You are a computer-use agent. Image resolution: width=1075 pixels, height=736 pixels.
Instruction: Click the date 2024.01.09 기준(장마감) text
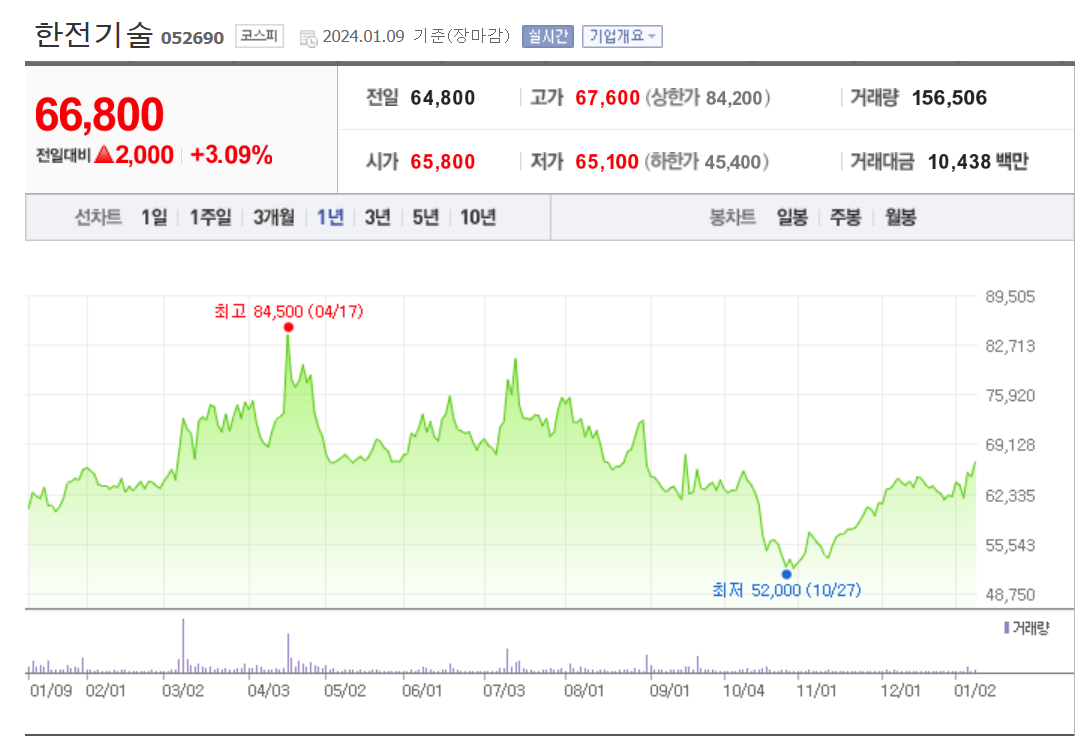click(417, 36)
